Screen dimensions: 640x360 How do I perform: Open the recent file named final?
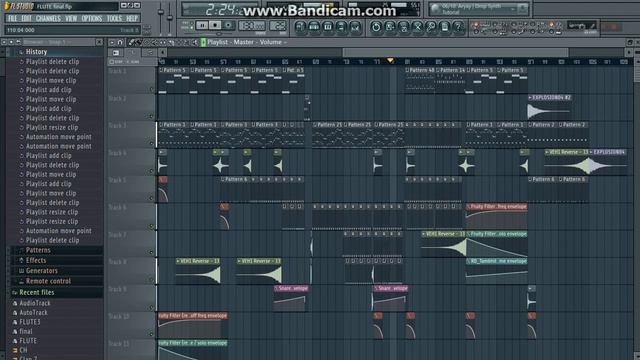[25, 331]
